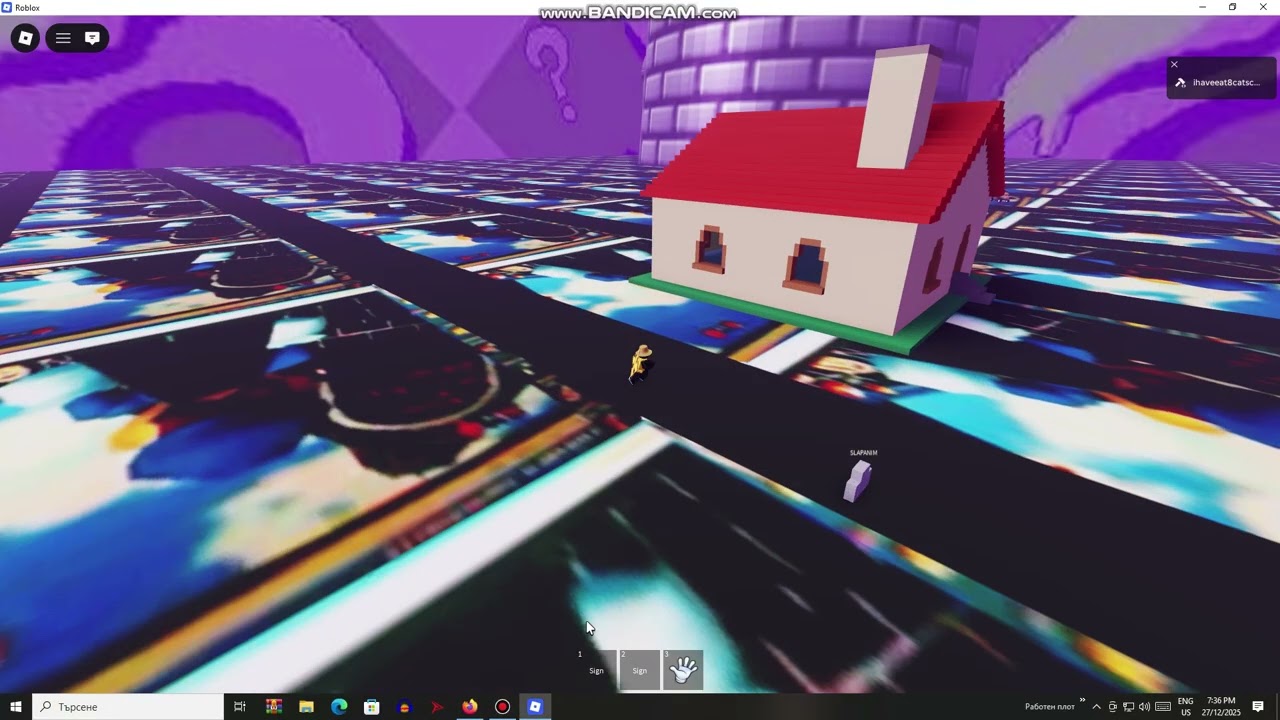Open the hamburger menu in Roblox topbar

point(63,38)
